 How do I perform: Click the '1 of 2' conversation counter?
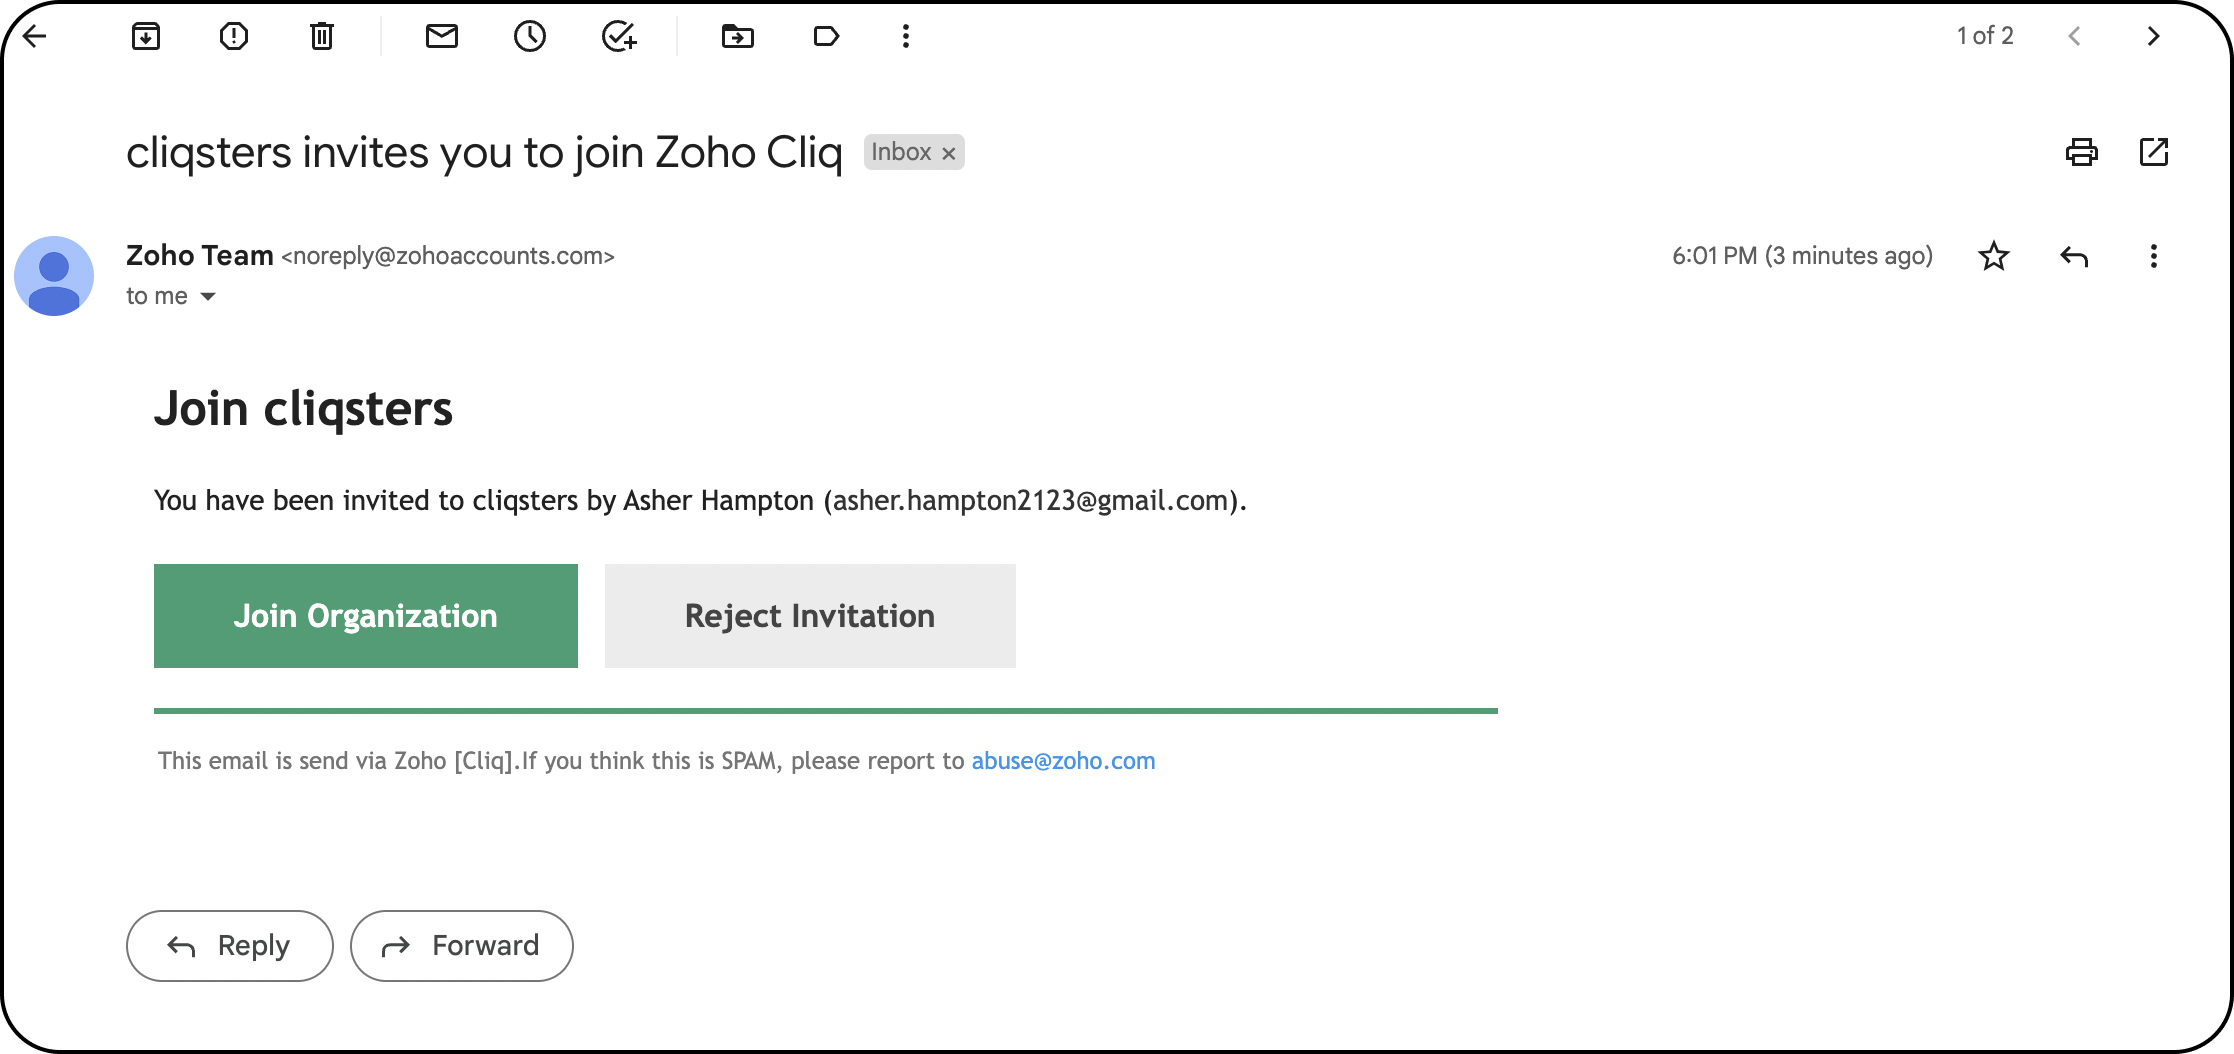tap(1985, 36)
